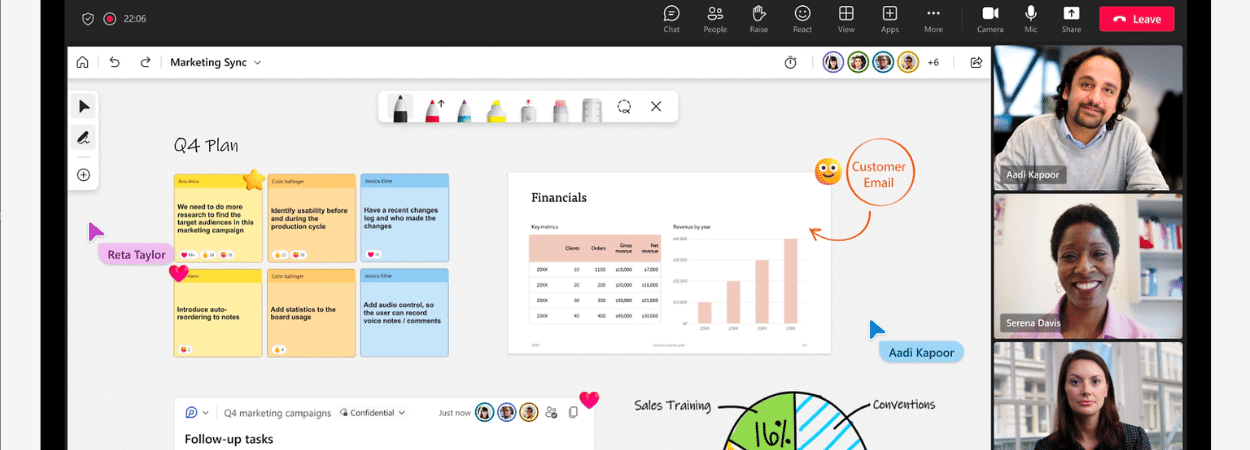The width and height of the screenshot is (1250, 450).
Task: Select the red pen color
Action: 434,108
